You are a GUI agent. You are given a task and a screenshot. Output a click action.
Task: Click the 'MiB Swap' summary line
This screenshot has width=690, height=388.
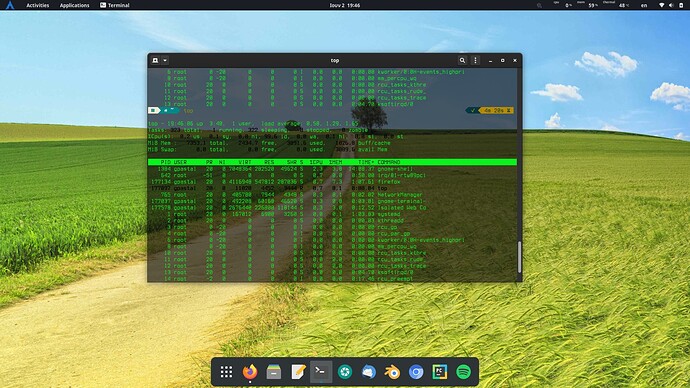click(268, 150)
